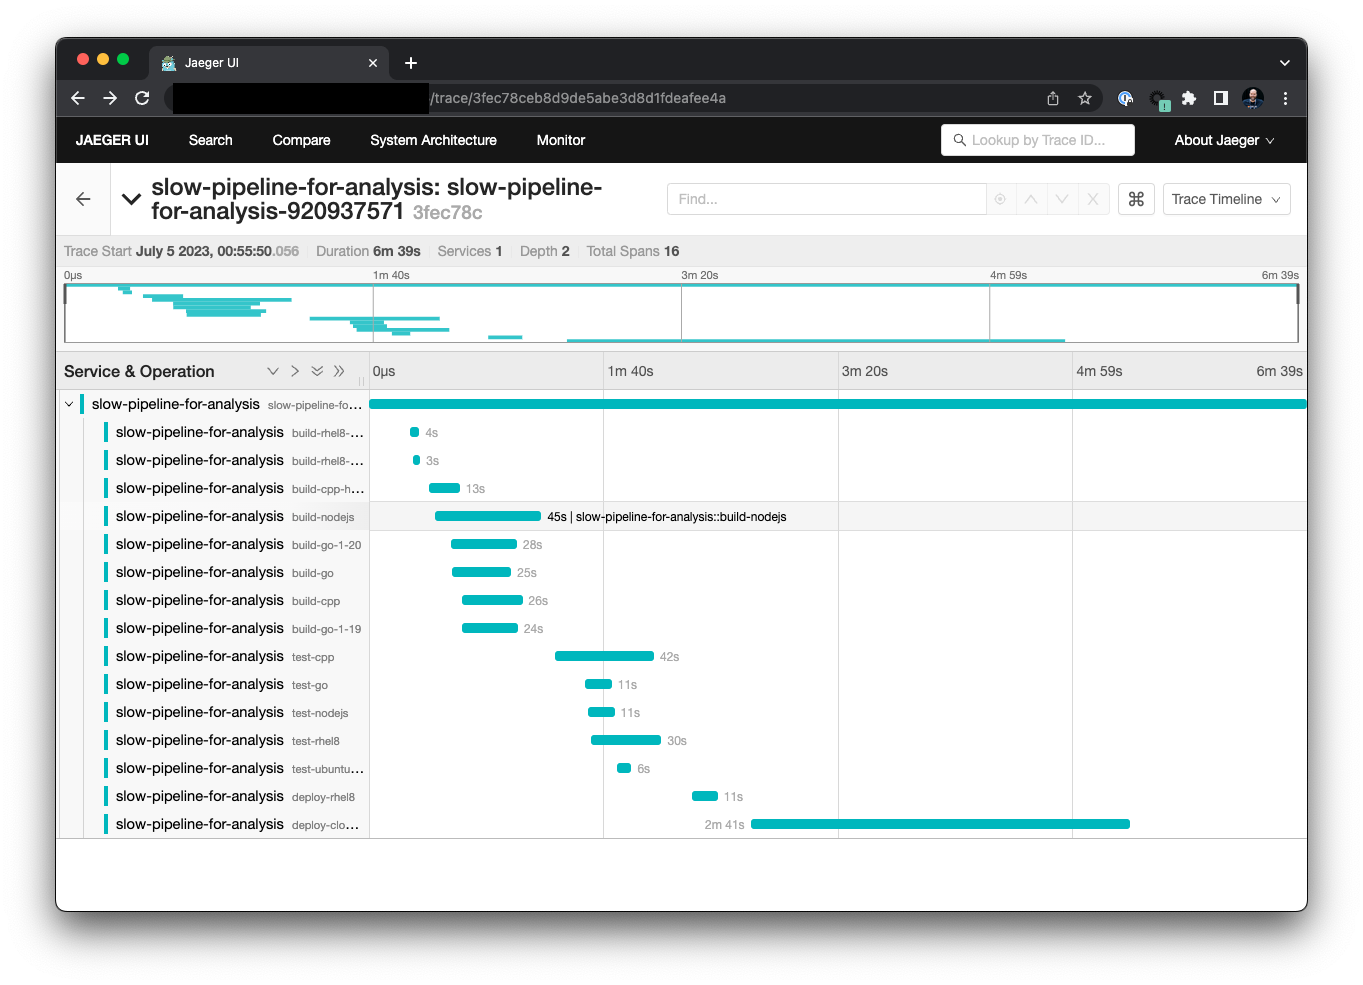The height and width of the screenshot is (985, 1363).
Task: Click the share page icon
Action: coord(1053,98)
